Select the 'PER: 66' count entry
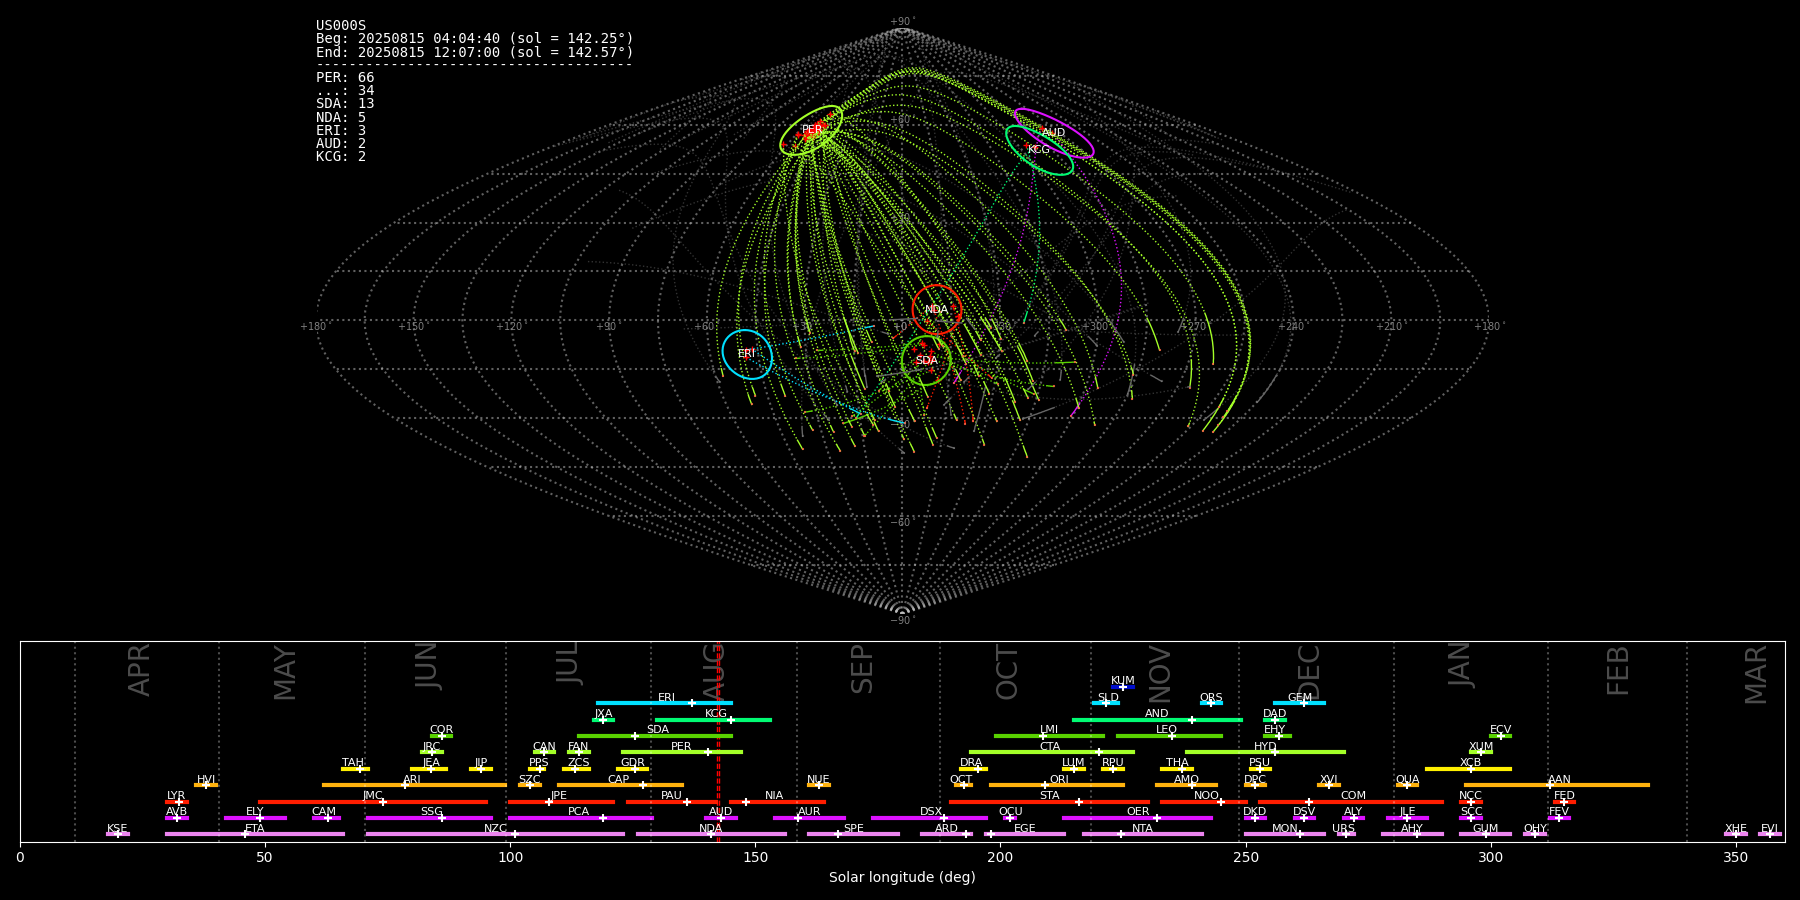Screen dimensions: 1800x900 345,78
